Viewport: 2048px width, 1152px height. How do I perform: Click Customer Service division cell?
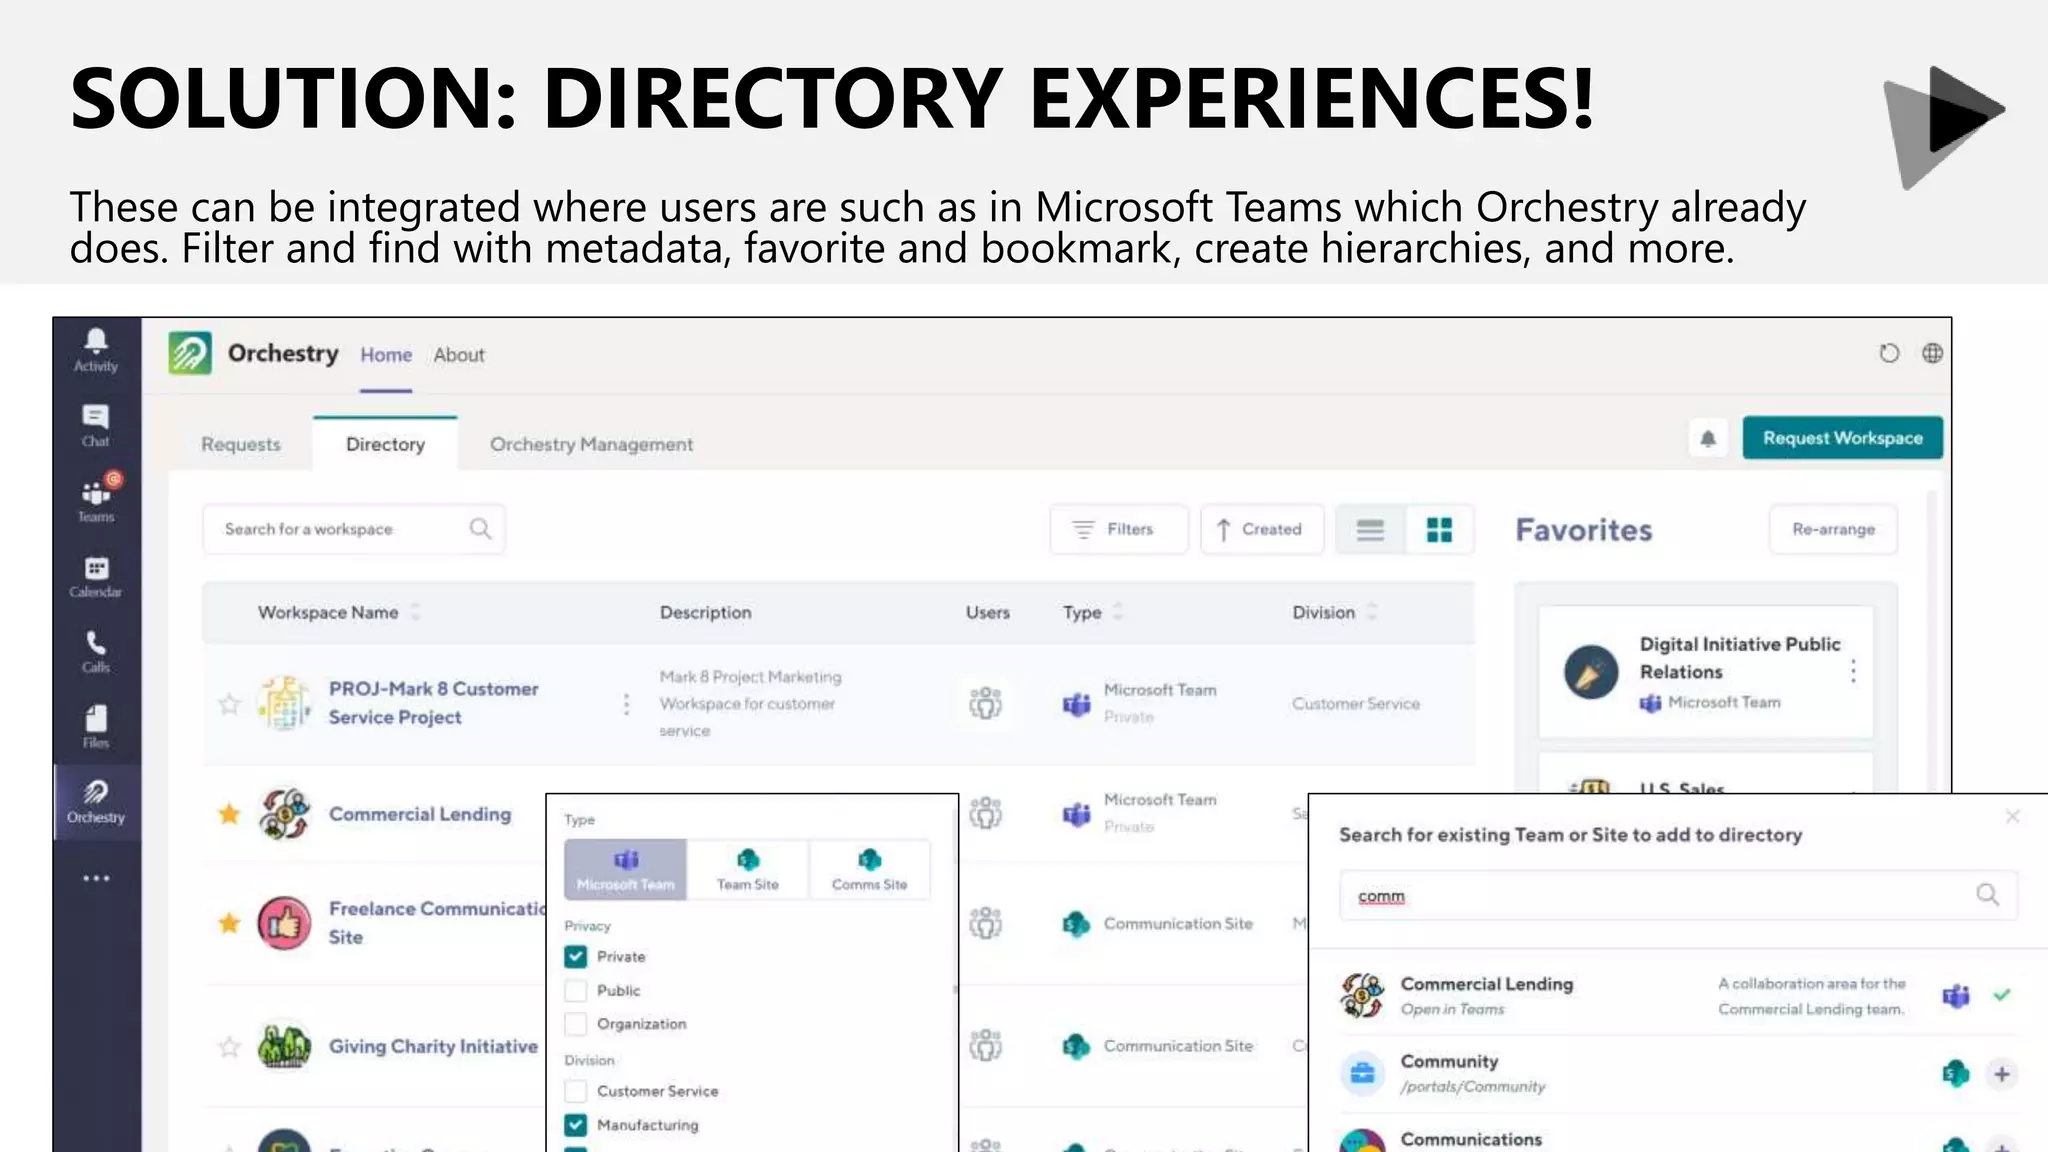[1355, 704]
